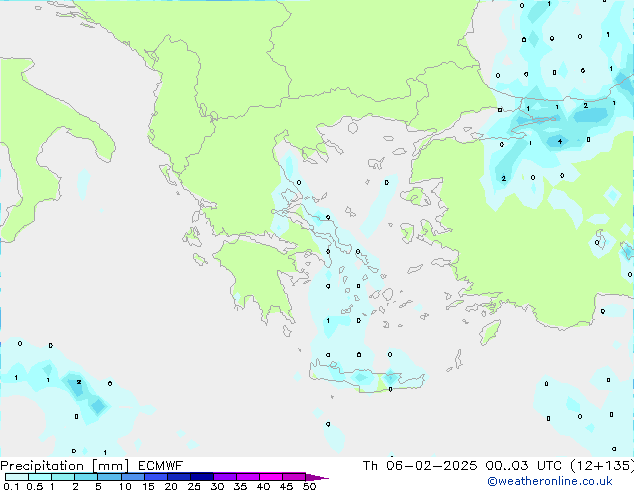Click the '4' precipitation value on map
The height and width of the screenshot is (490, 634).
(560, 142)
